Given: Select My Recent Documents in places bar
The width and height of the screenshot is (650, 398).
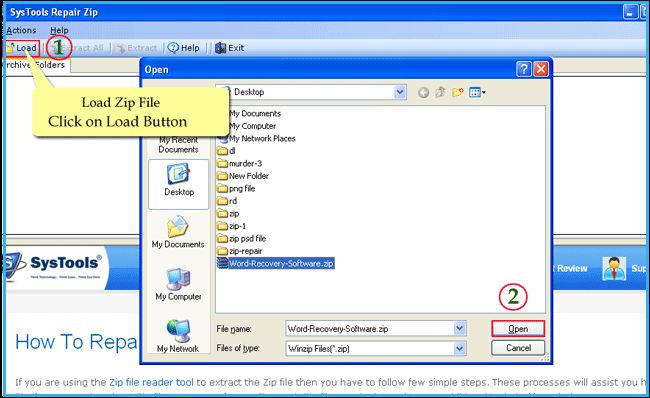Looking at the screenshot, I should tap(178, 144).
